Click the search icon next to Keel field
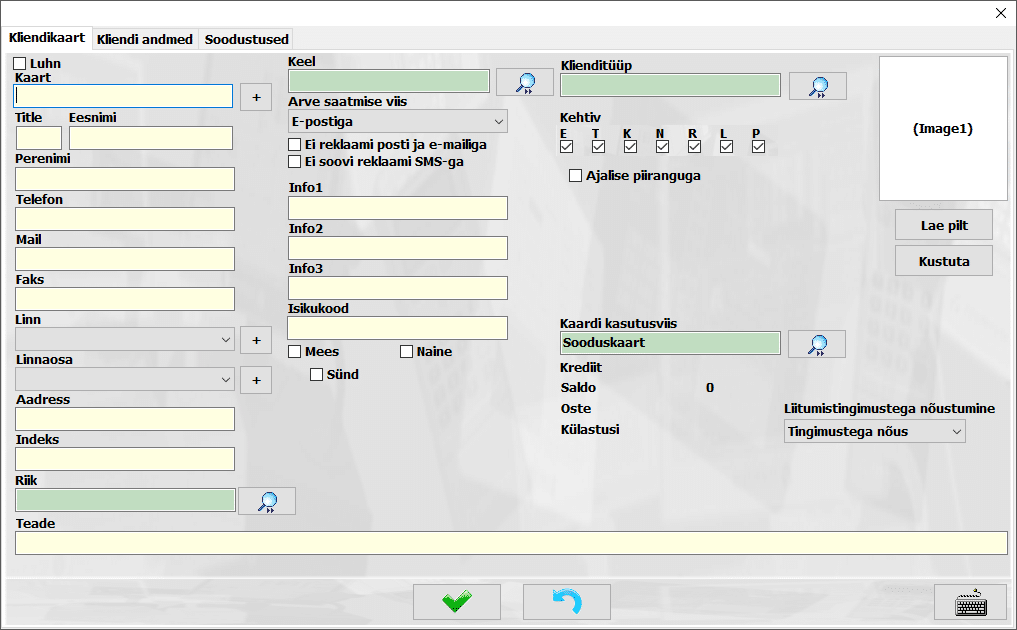 [x=524, y=83]
